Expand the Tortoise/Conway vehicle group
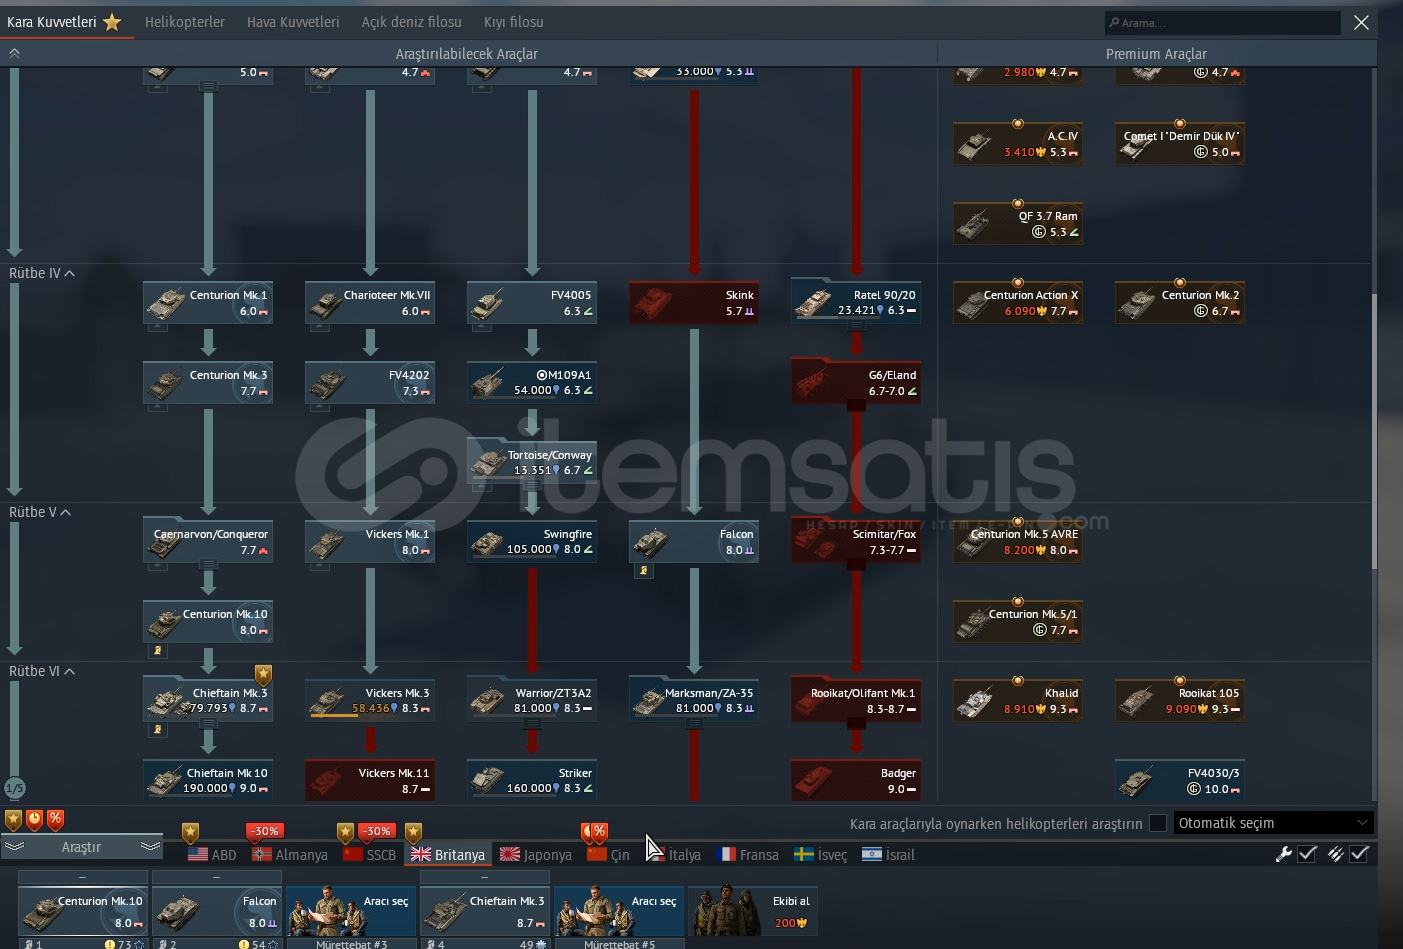 point(532,462)
